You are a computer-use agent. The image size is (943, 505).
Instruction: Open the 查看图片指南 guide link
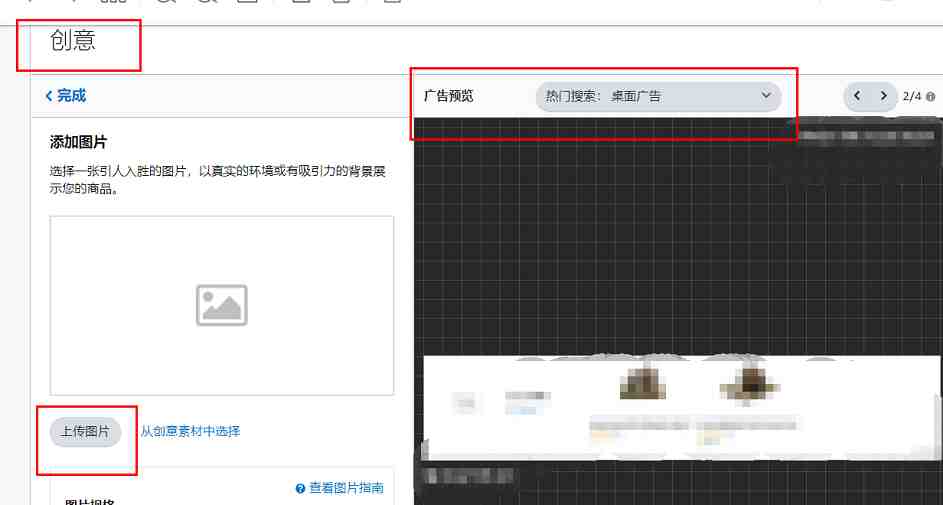click(x=346, y=488)
